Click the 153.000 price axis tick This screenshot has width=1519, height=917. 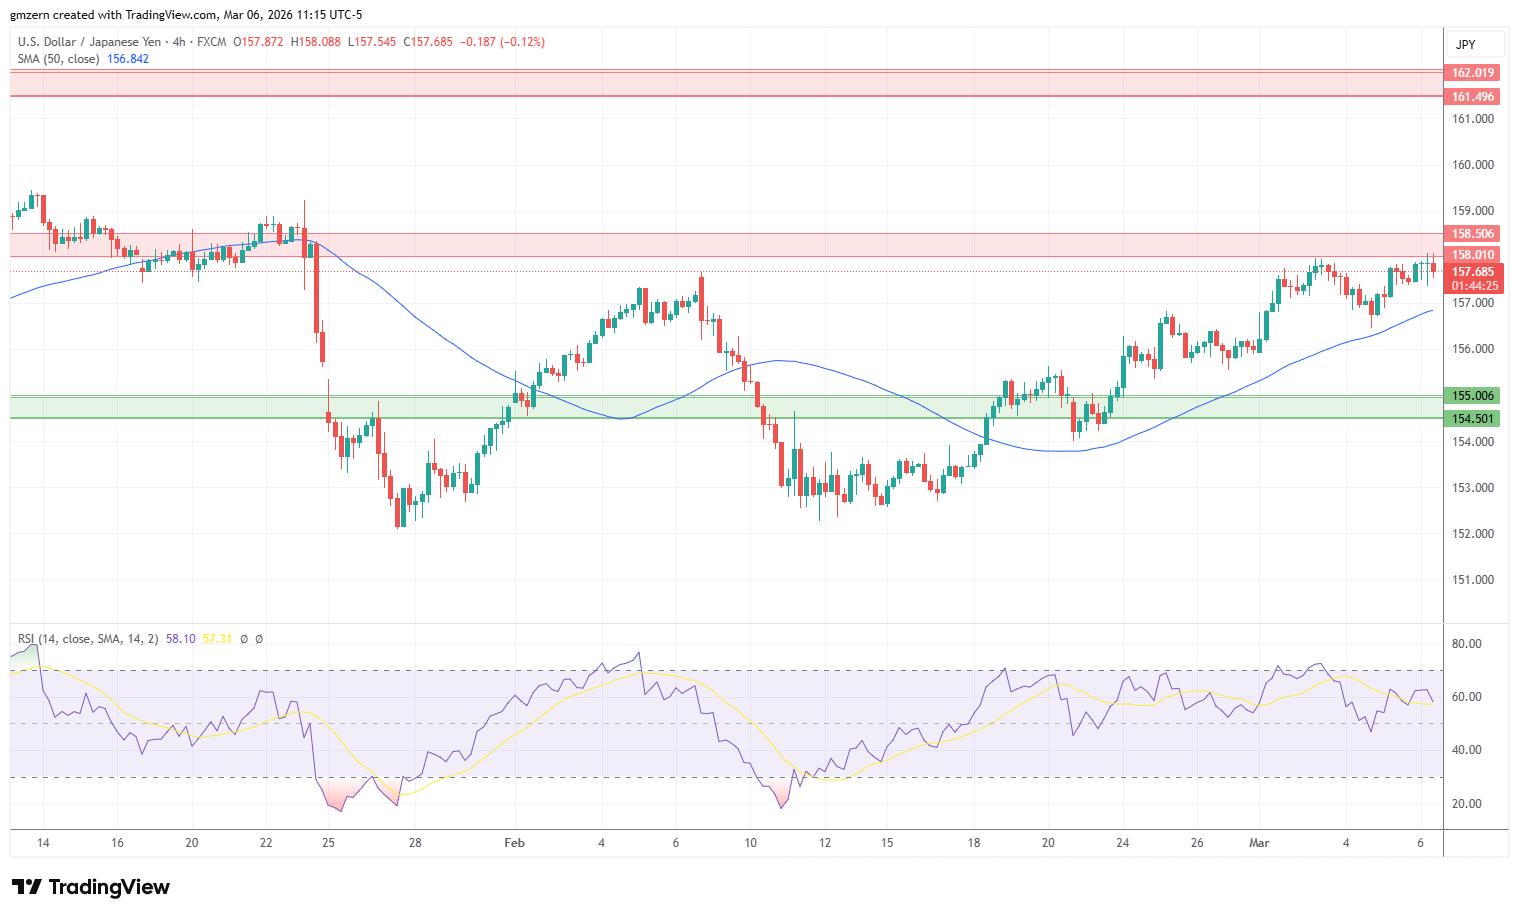tap(1473, 488)
